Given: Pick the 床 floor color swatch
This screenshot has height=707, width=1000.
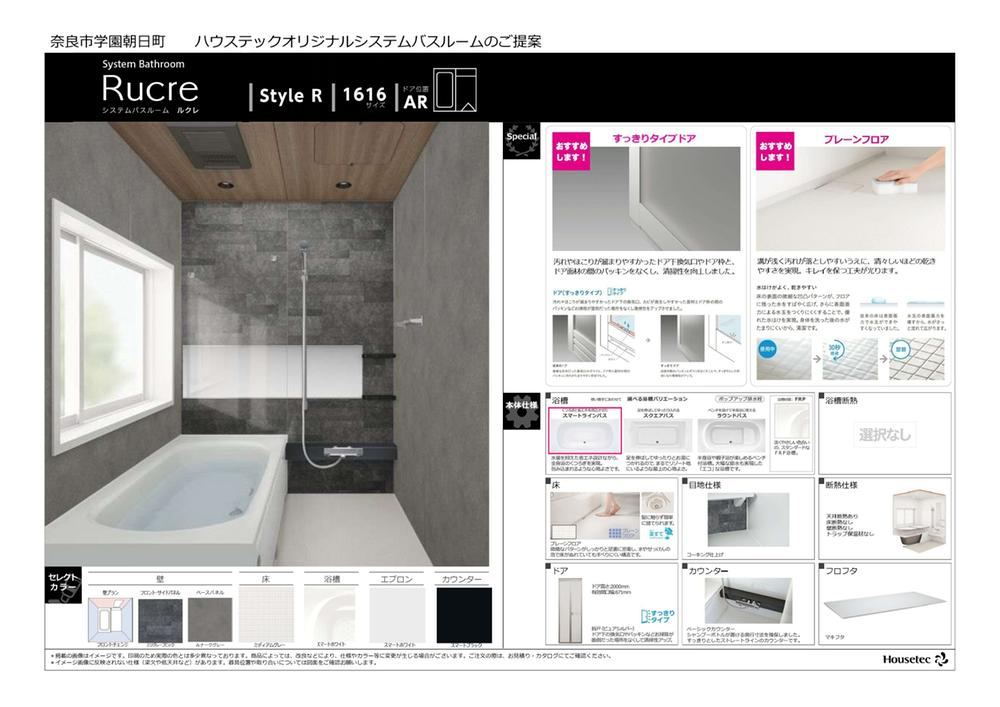Looking at the screenshot, I should coord(266,615).
